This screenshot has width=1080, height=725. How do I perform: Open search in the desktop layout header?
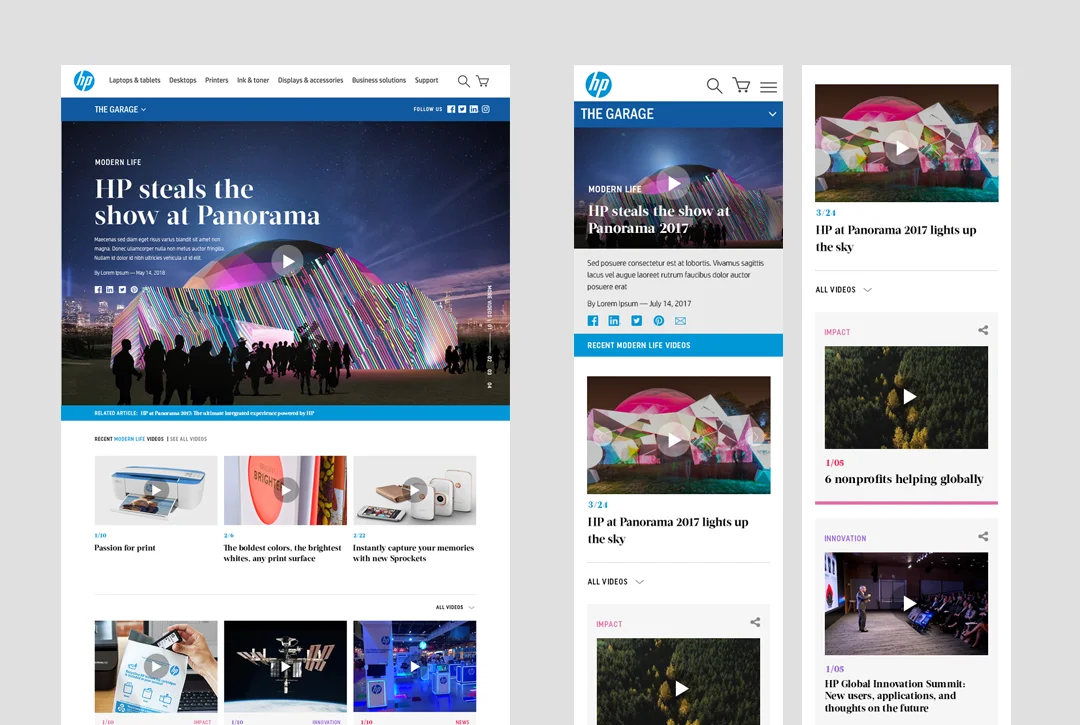pyautogui.click(x=464, y=81)
